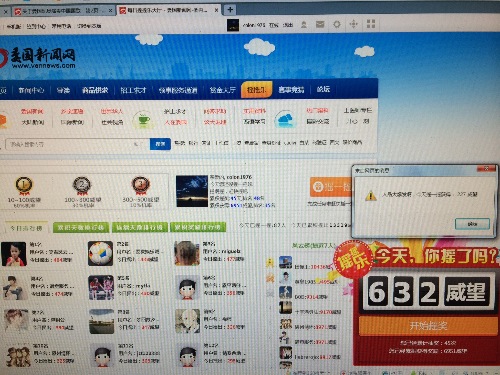The image size is (500, 375).
Task: Click the green teacup icon
Action: point(143,119)
